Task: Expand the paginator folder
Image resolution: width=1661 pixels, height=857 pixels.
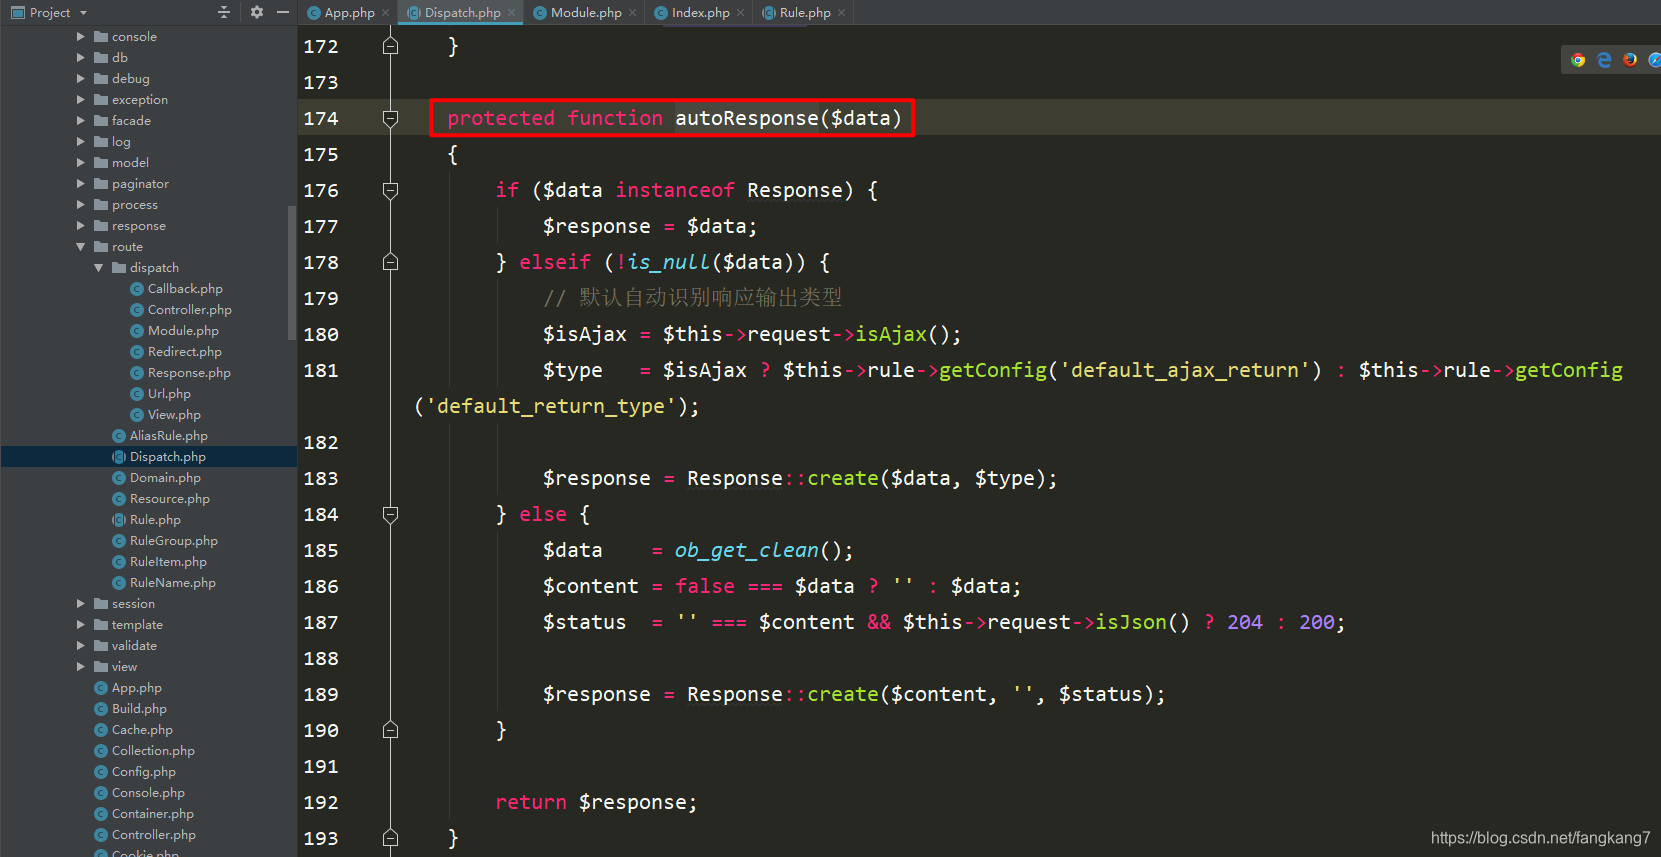Action: tap(81, 183)
